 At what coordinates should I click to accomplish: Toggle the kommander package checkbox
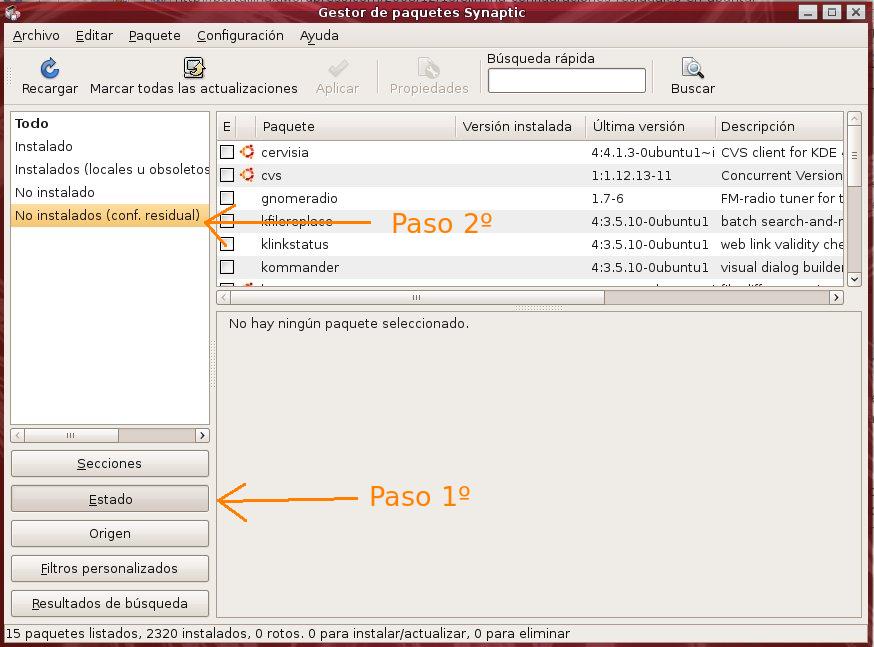pyautogui.click(x=227, y=267)
